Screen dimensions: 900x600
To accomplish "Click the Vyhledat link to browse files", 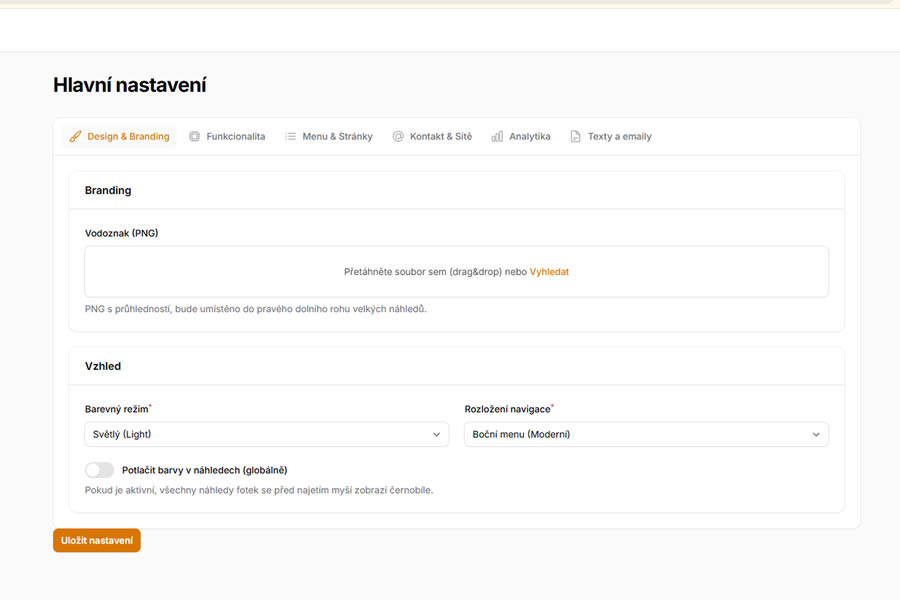I will tap(549, 271).
